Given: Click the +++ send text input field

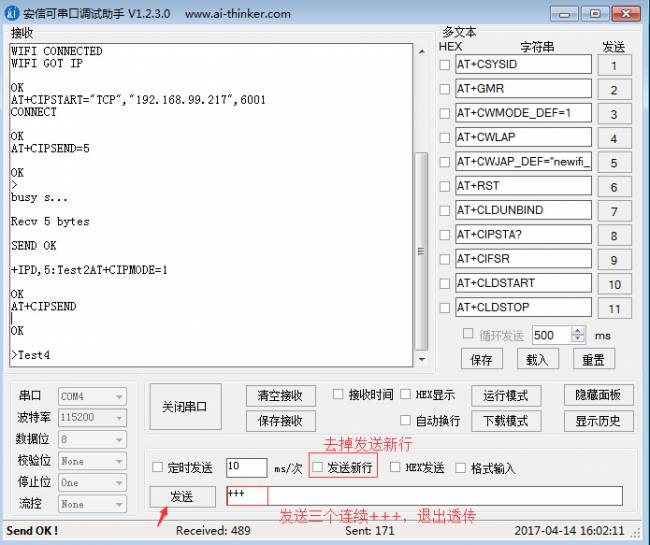Looking at the screenshot, I should pos(424,496).
